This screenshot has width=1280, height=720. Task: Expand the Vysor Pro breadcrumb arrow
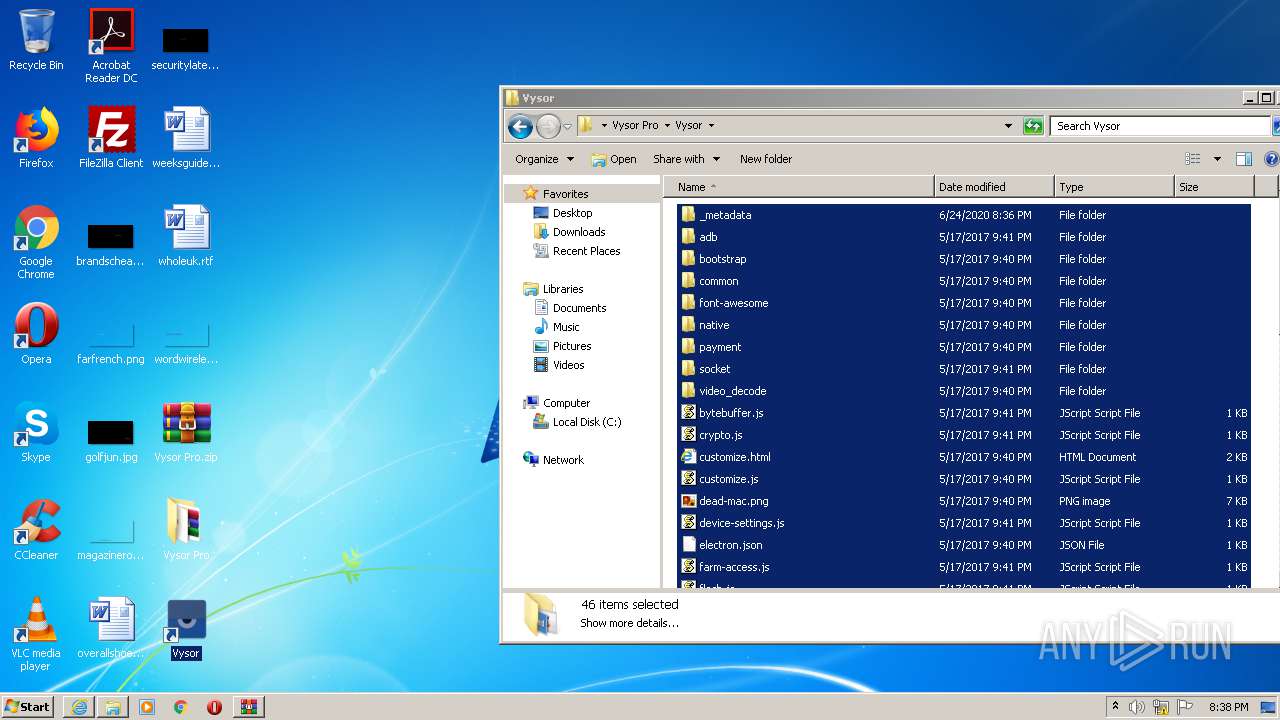(x=667, y=126)
